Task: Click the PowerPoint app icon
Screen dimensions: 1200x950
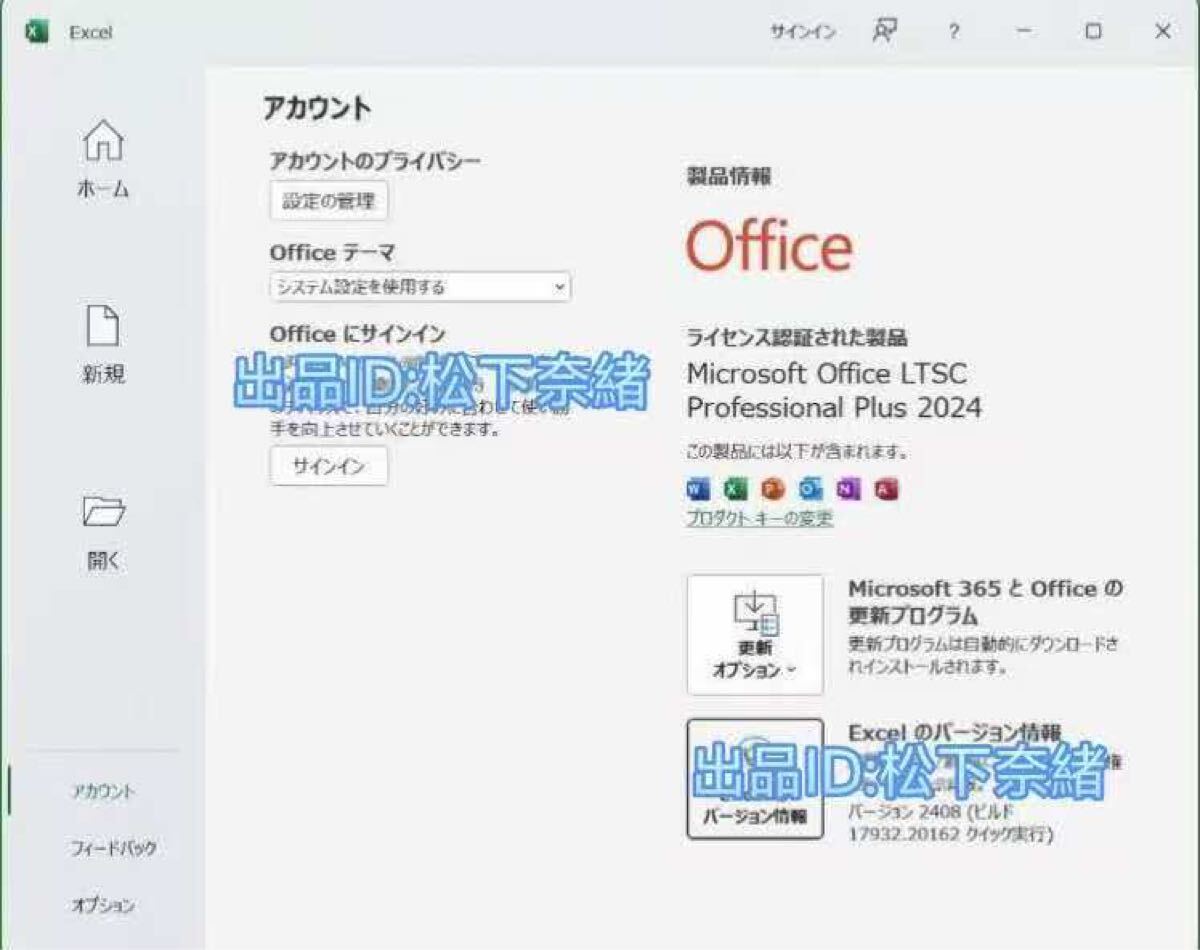Action: (x=772, y=489)
